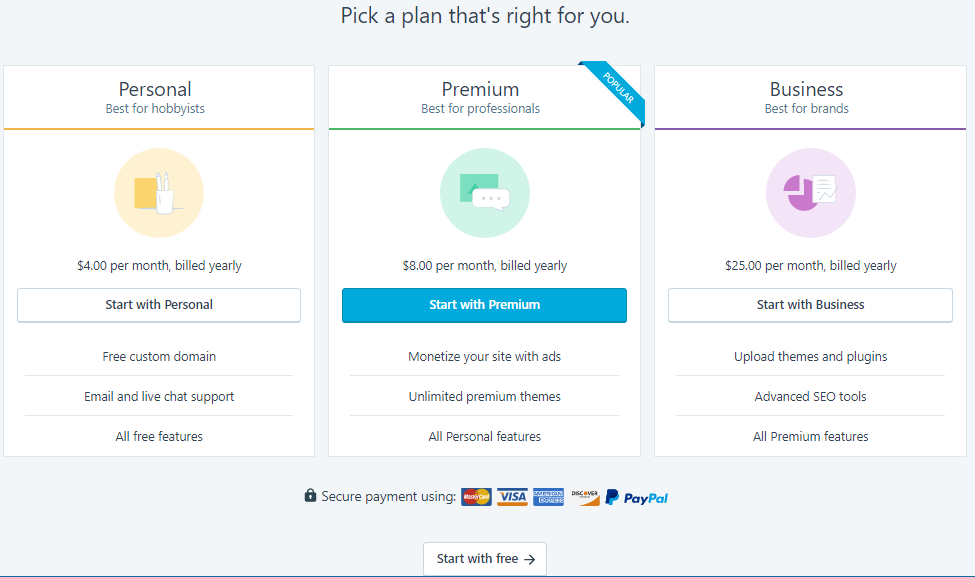Click the Discover card logo
The image size is (975, 577).
point(585,497)
